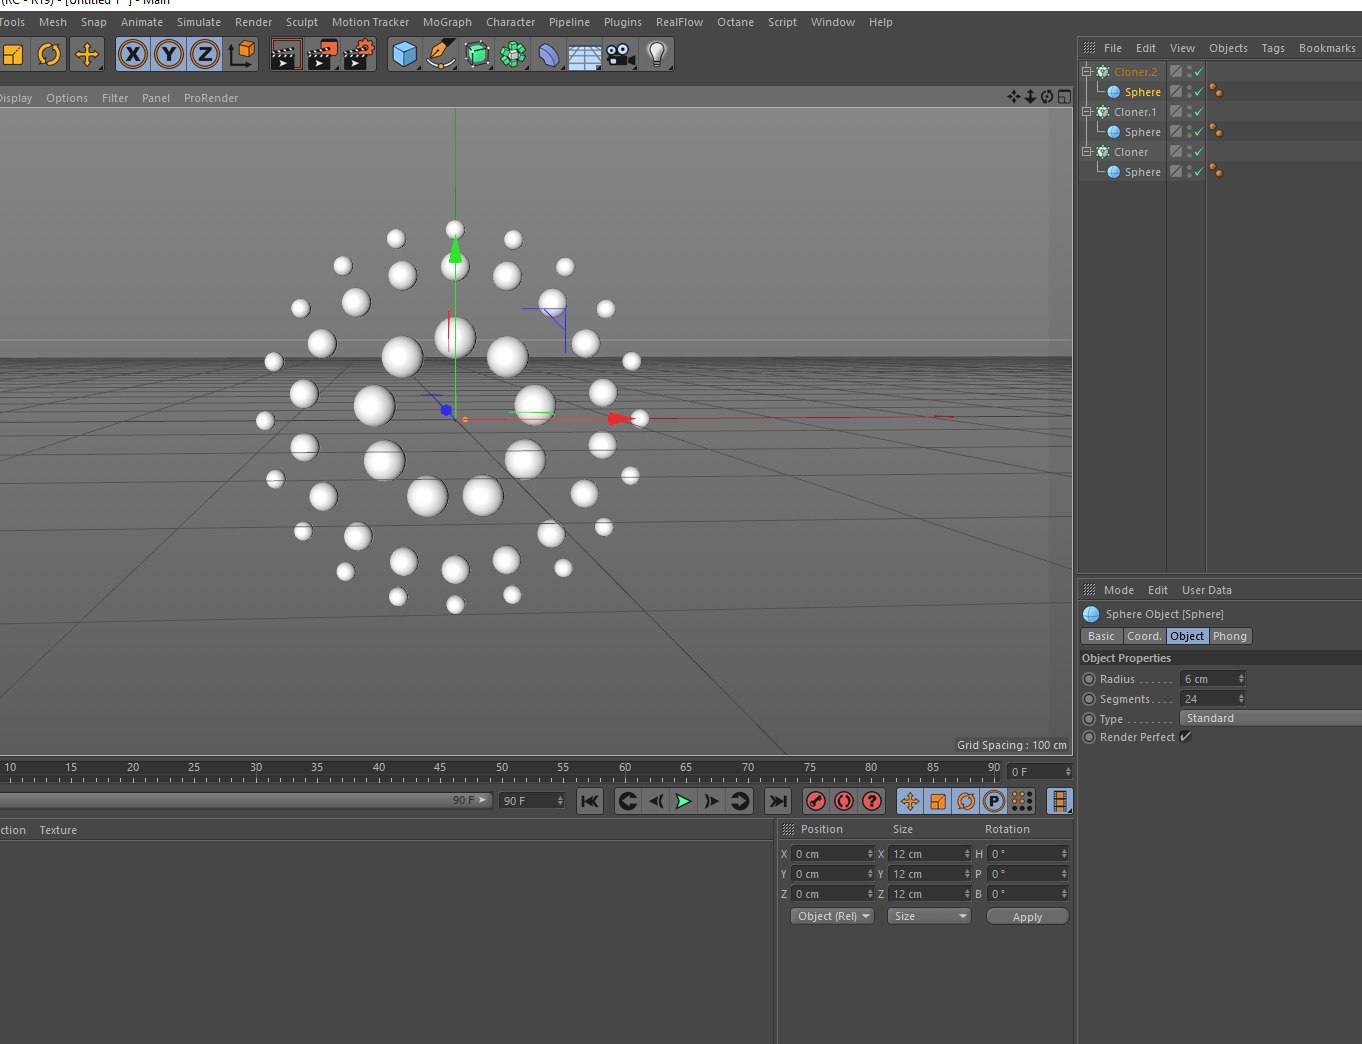Open the Object Manager Tags menu
Screen dimensions: 1362x1044
1273,48
